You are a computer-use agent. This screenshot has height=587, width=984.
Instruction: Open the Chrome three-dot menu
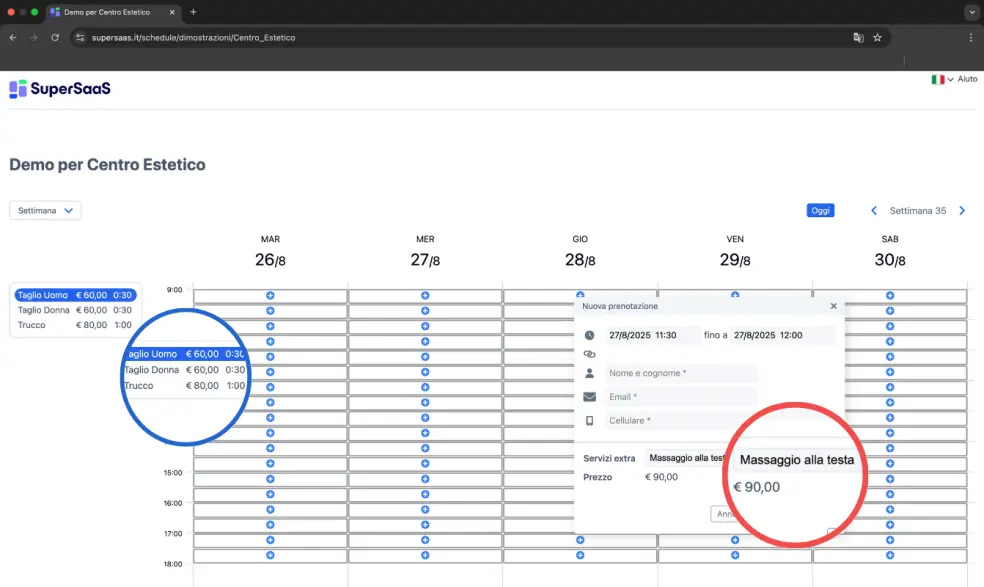point(971,38)
